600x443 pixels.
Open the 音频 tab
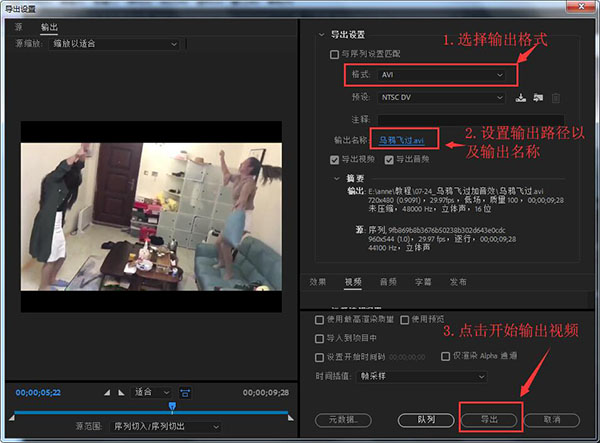388,282
